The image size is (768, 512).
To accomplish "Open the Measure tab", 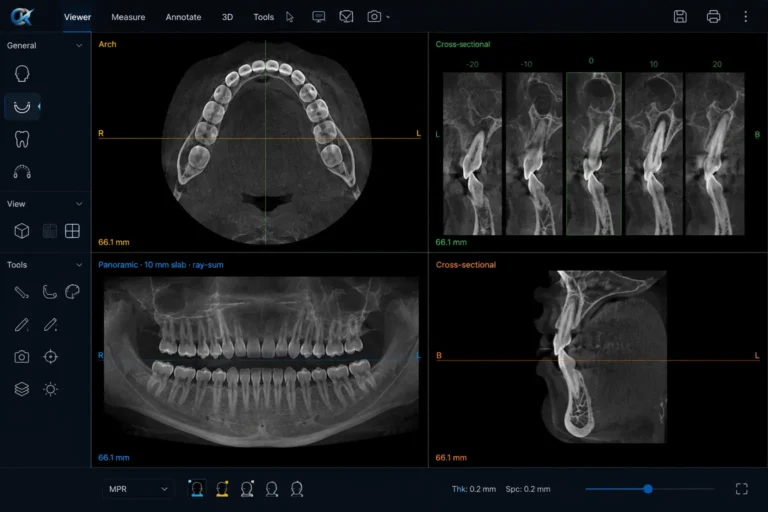I will click(x=128, y=17).
